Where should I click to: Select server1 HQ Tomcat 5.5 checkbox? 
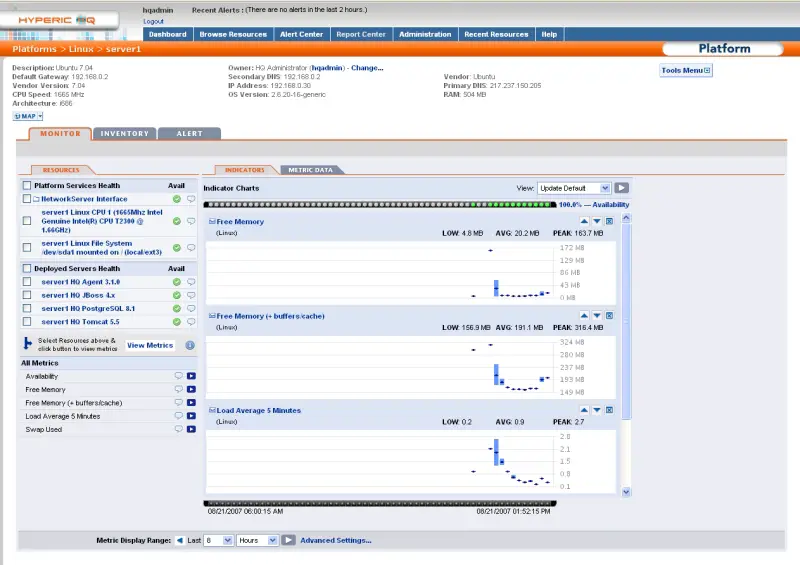tap(27, 321)
